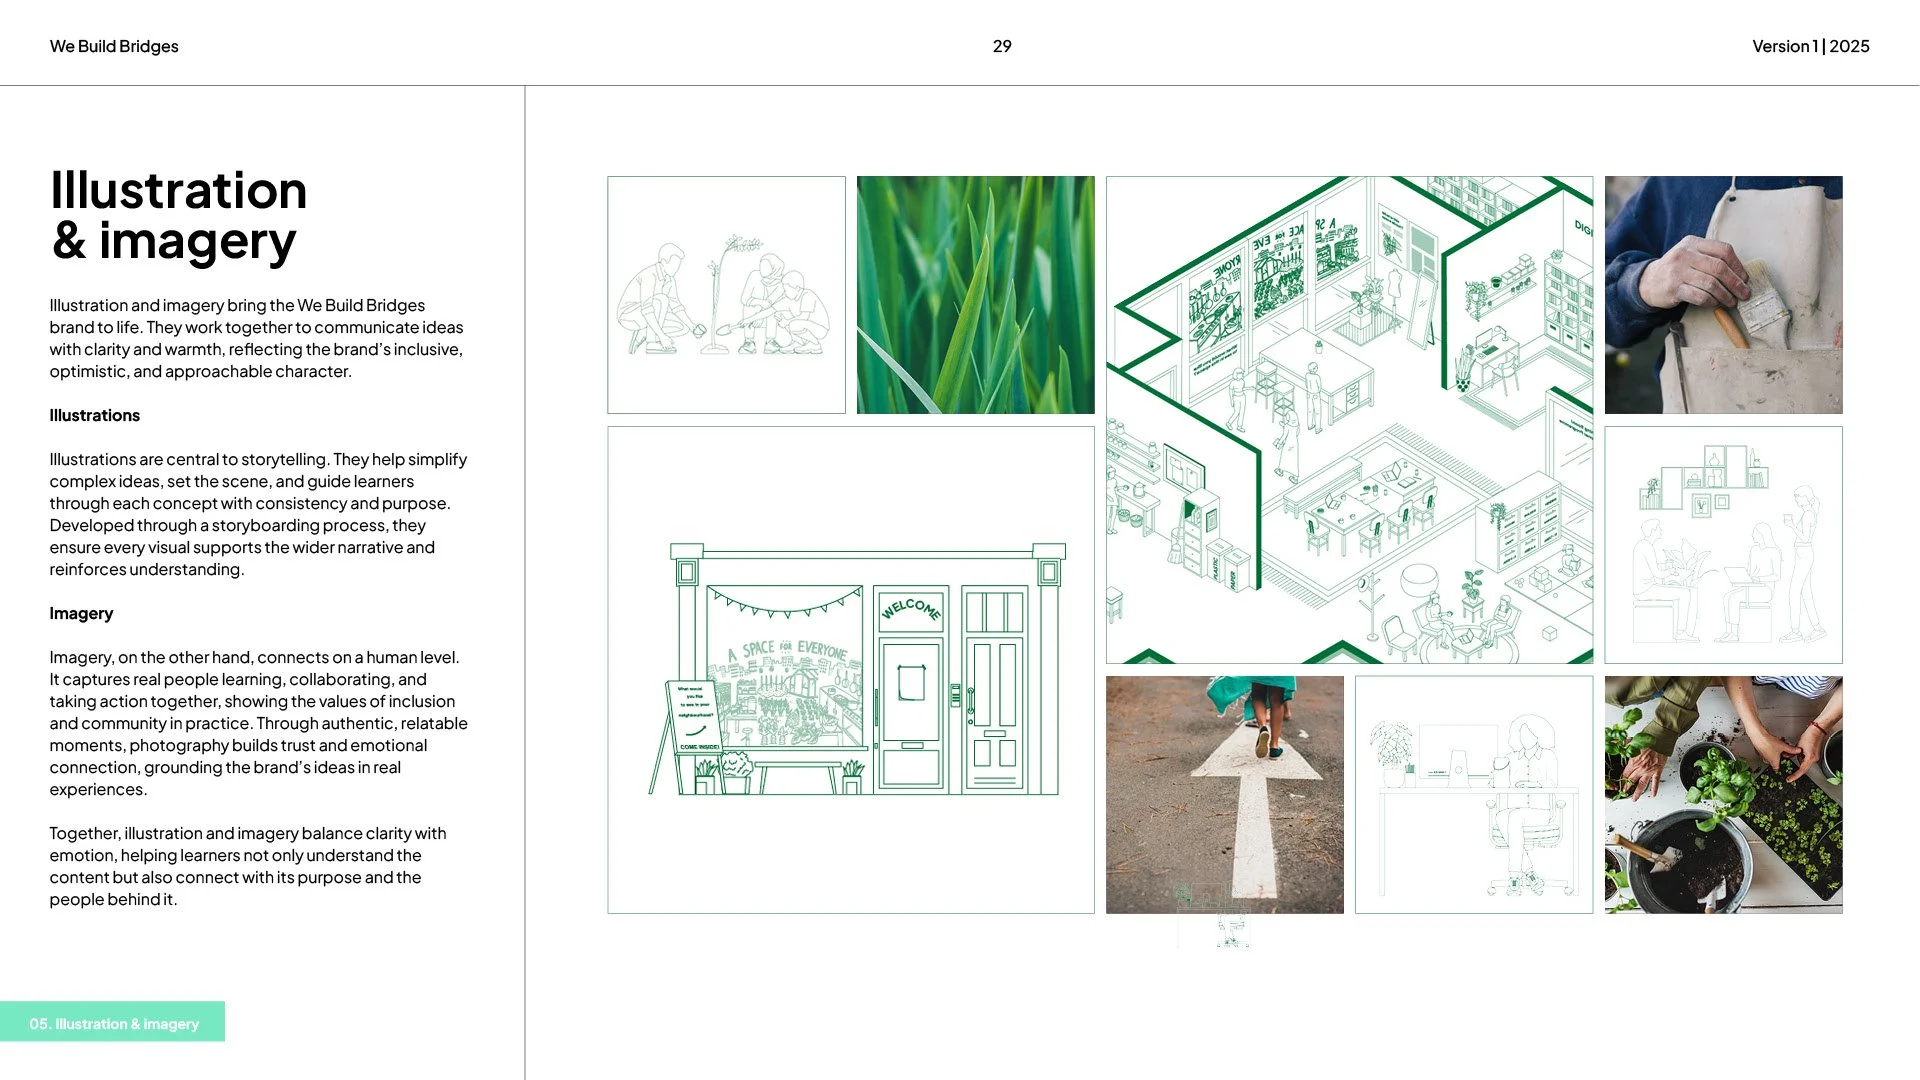
Task: Click the 'We Build Bridges' header text
Action: tap(114, 46)
